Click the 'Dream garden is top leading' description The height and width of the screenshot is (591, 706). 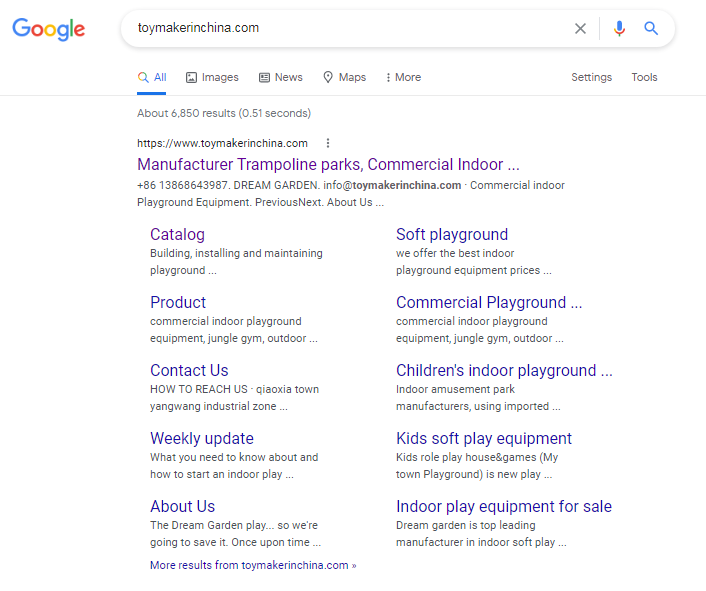466,525
